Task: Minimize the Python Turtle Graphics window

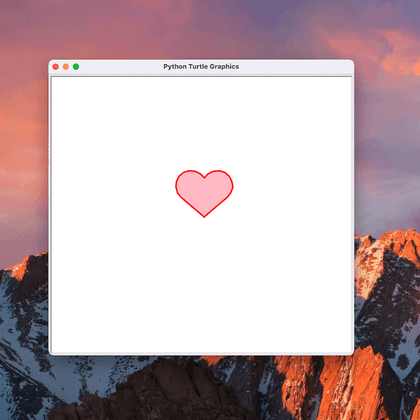Action: pyautogui.click(x=66, y=67)
